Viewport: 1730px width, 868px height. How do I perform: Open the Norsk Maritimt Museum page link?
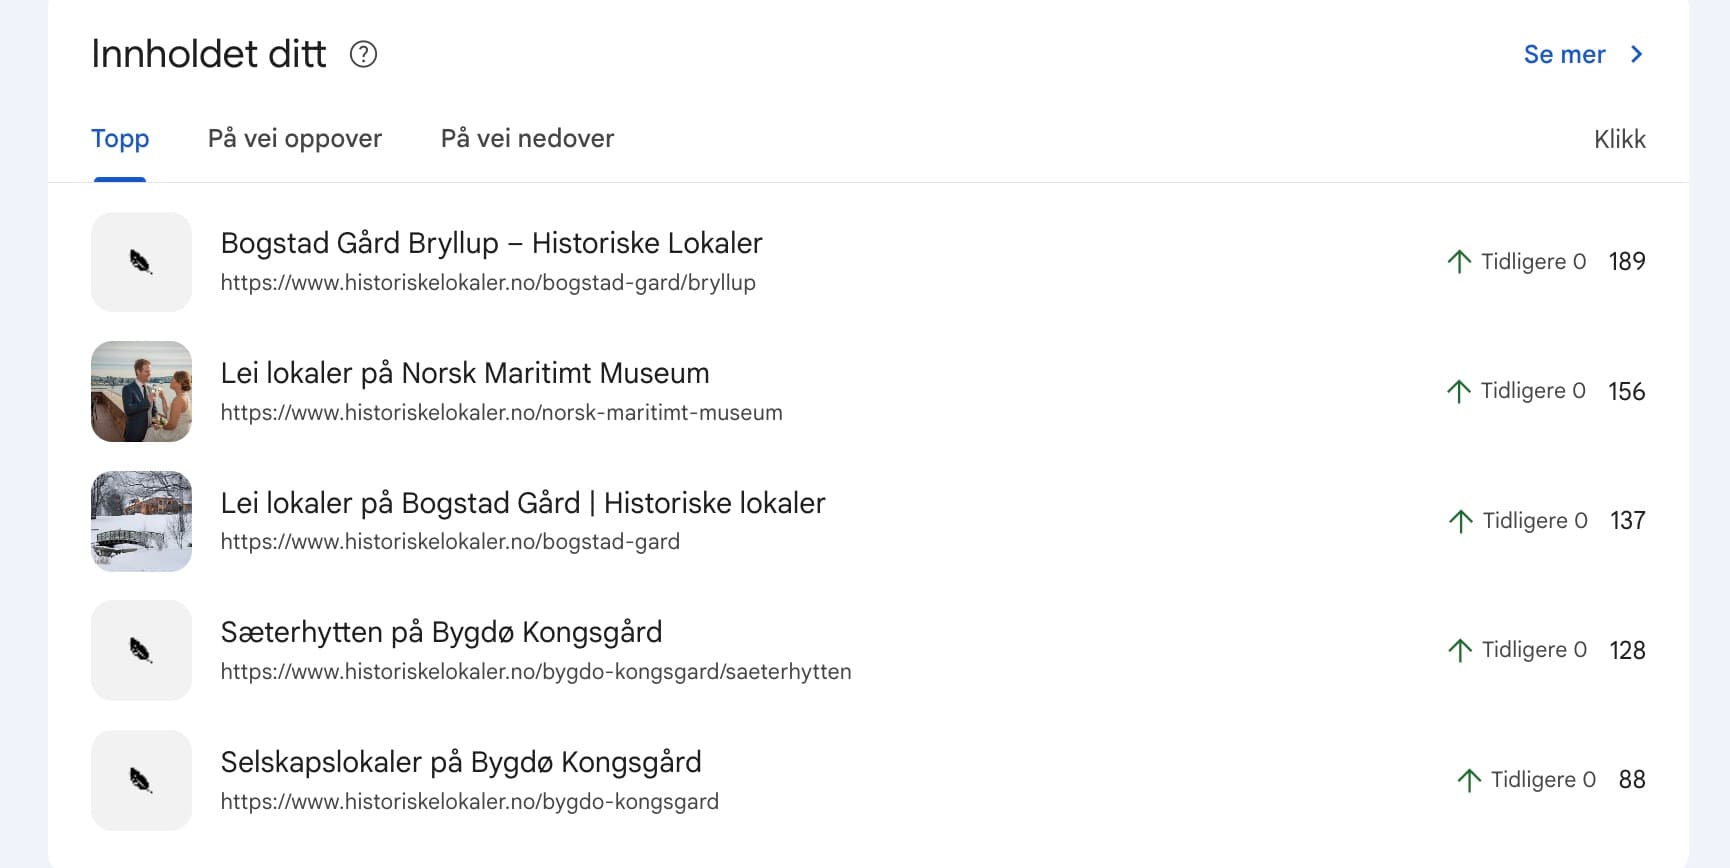(x=502, y=412)
